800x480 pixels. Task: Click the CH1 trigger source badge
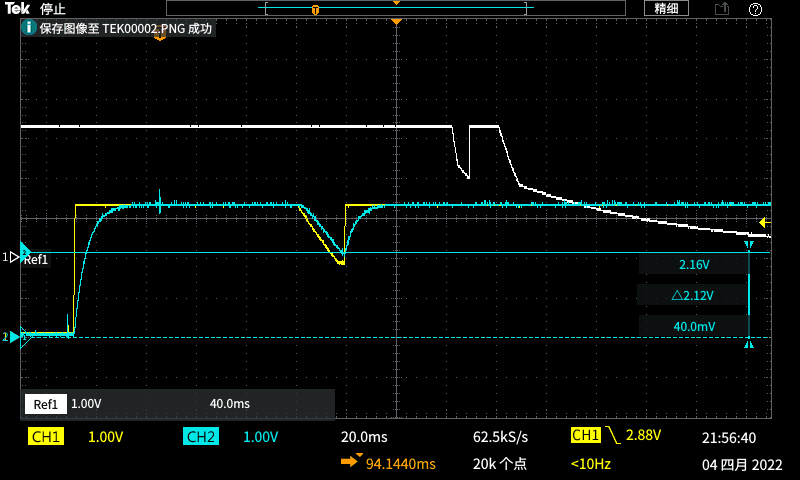[x=586, y=435]
